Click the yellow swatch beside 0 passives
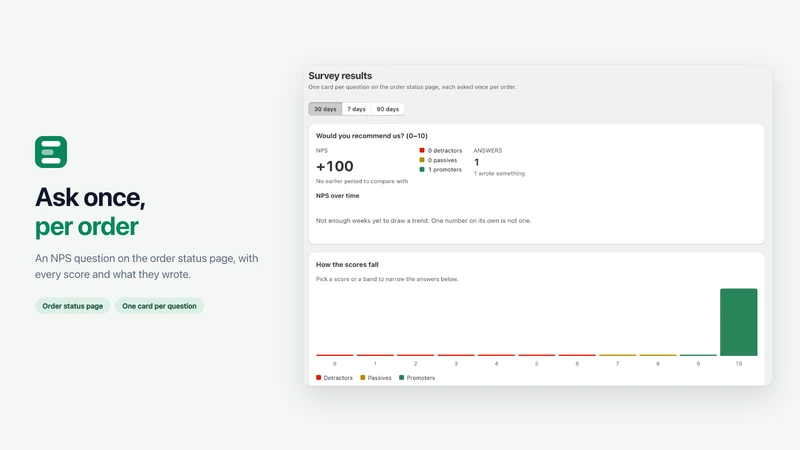800x450 pixels. pos(422,160)
